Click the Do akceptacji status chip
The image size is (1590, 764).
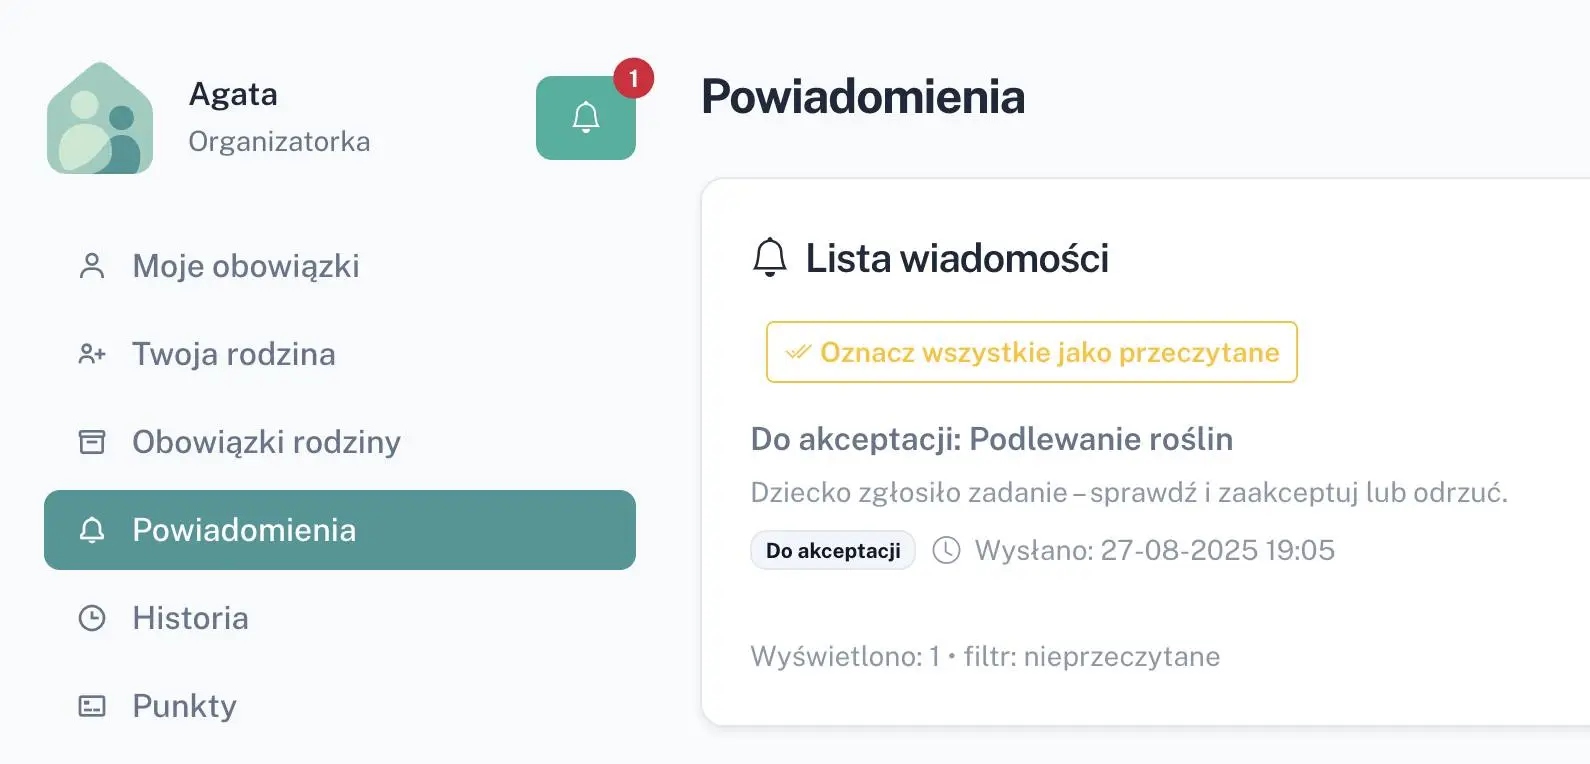(x=832, y=549)
